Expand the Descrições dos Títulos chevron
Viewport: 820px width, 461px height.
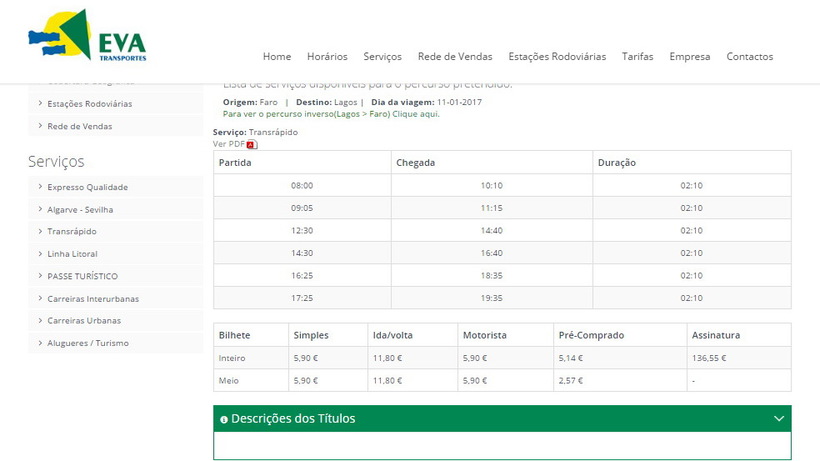(778, 419)
